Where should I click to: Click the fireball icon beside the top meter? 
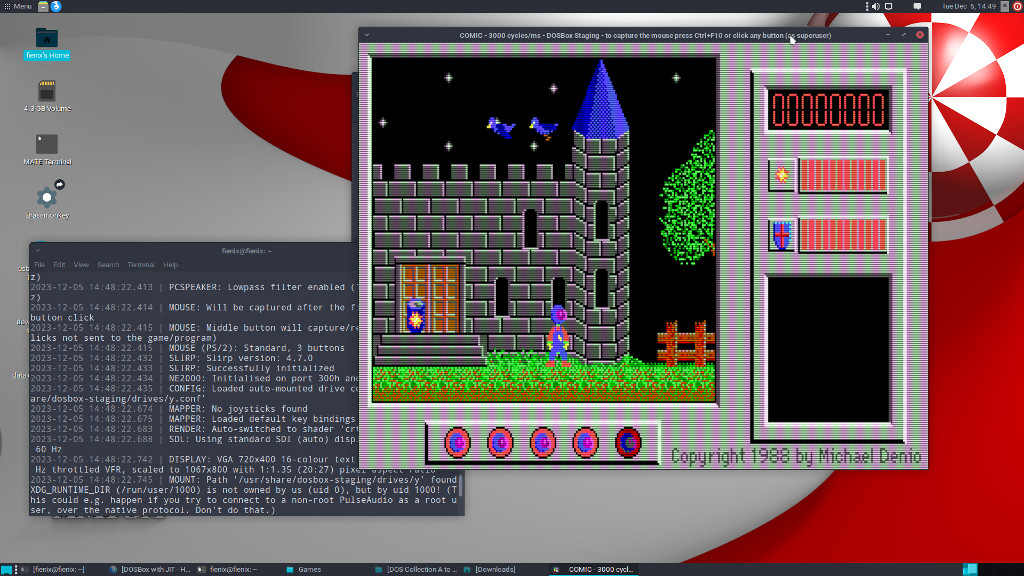coord(781,174)
